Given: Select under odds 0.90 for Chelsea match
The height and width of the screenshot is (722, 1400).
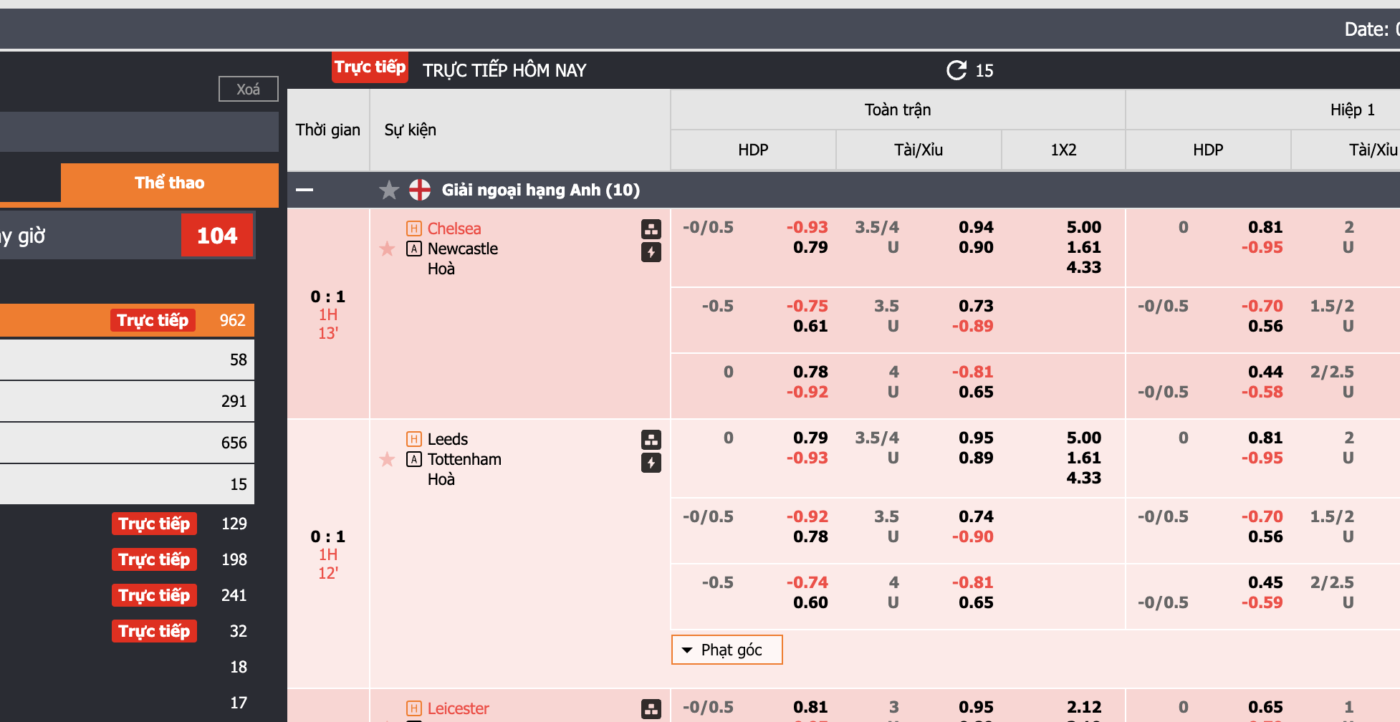Looking at the screenshot, I should coord(976,247).
